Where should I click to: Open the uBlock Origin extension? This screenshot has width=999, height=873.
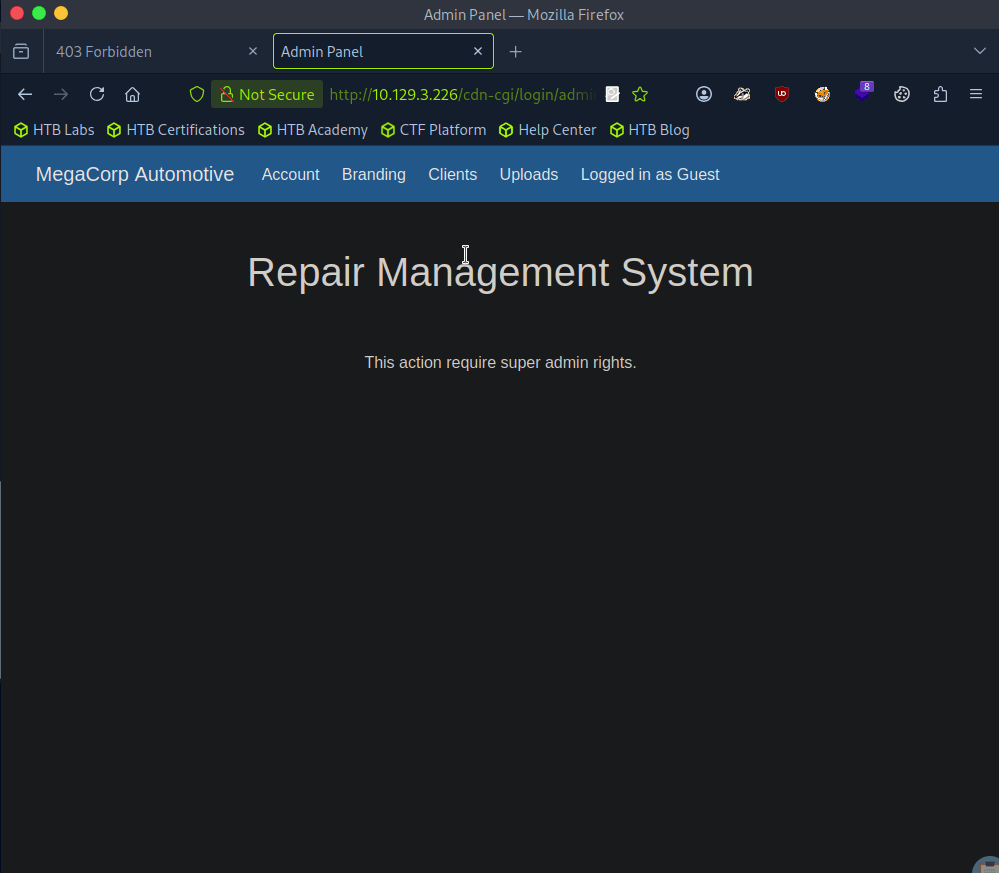point(782,94)
